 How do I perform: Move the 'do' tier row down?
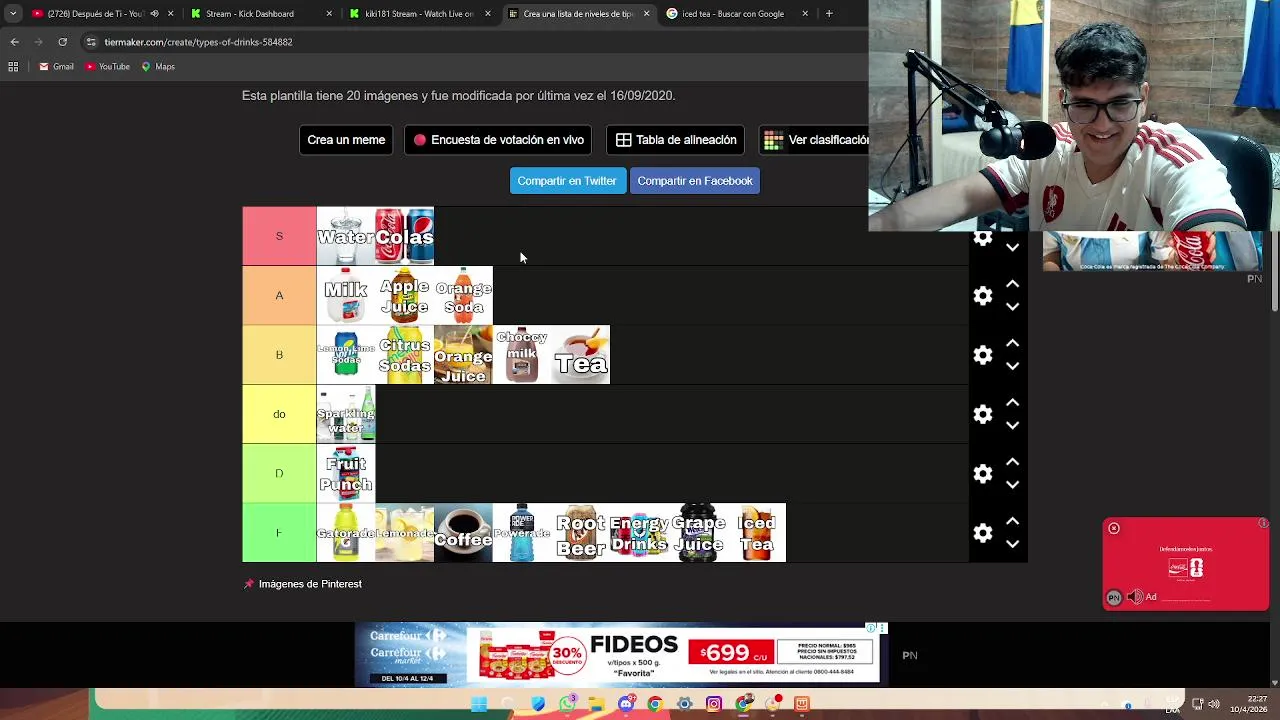tap(1012, 425)
